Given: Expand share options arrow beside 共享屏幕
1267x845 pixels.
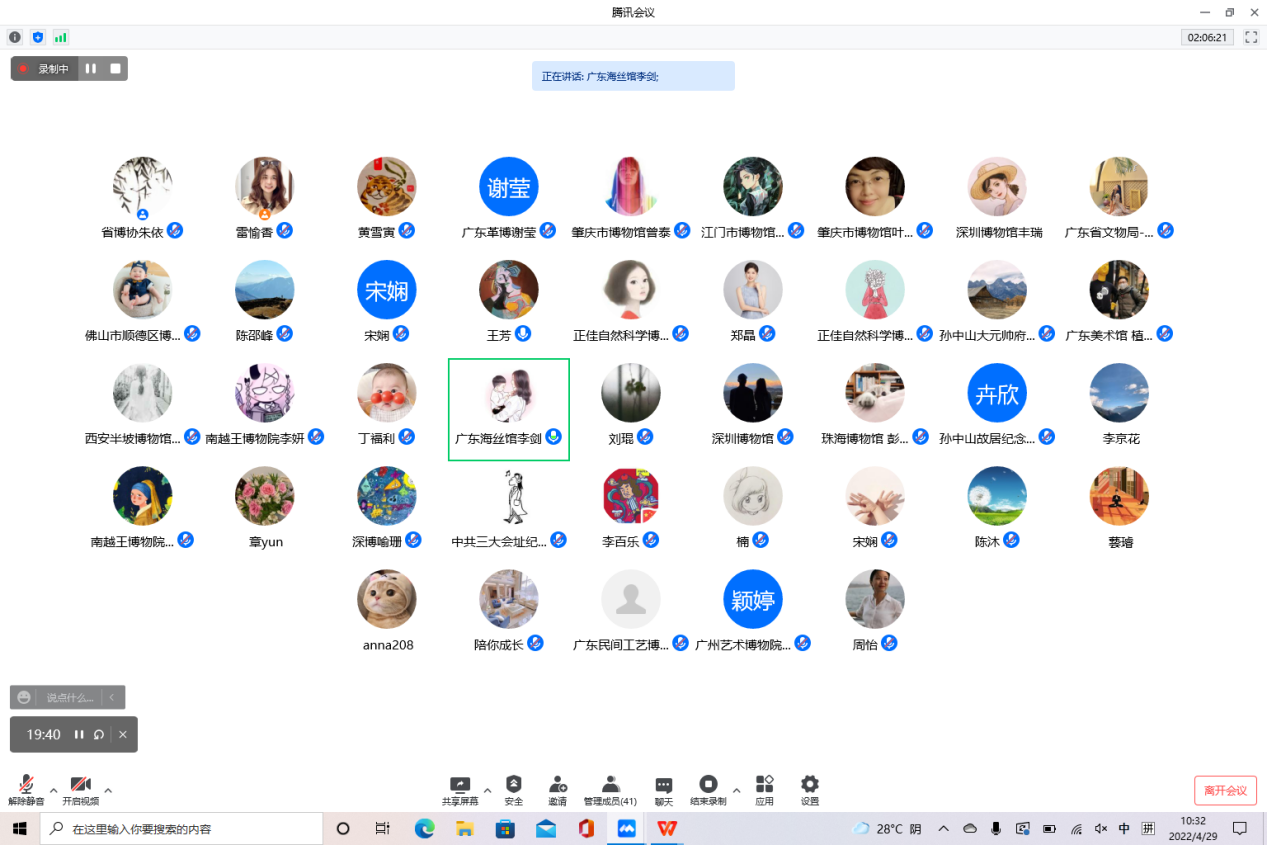Looking at the screenshot, I should 487,790.
